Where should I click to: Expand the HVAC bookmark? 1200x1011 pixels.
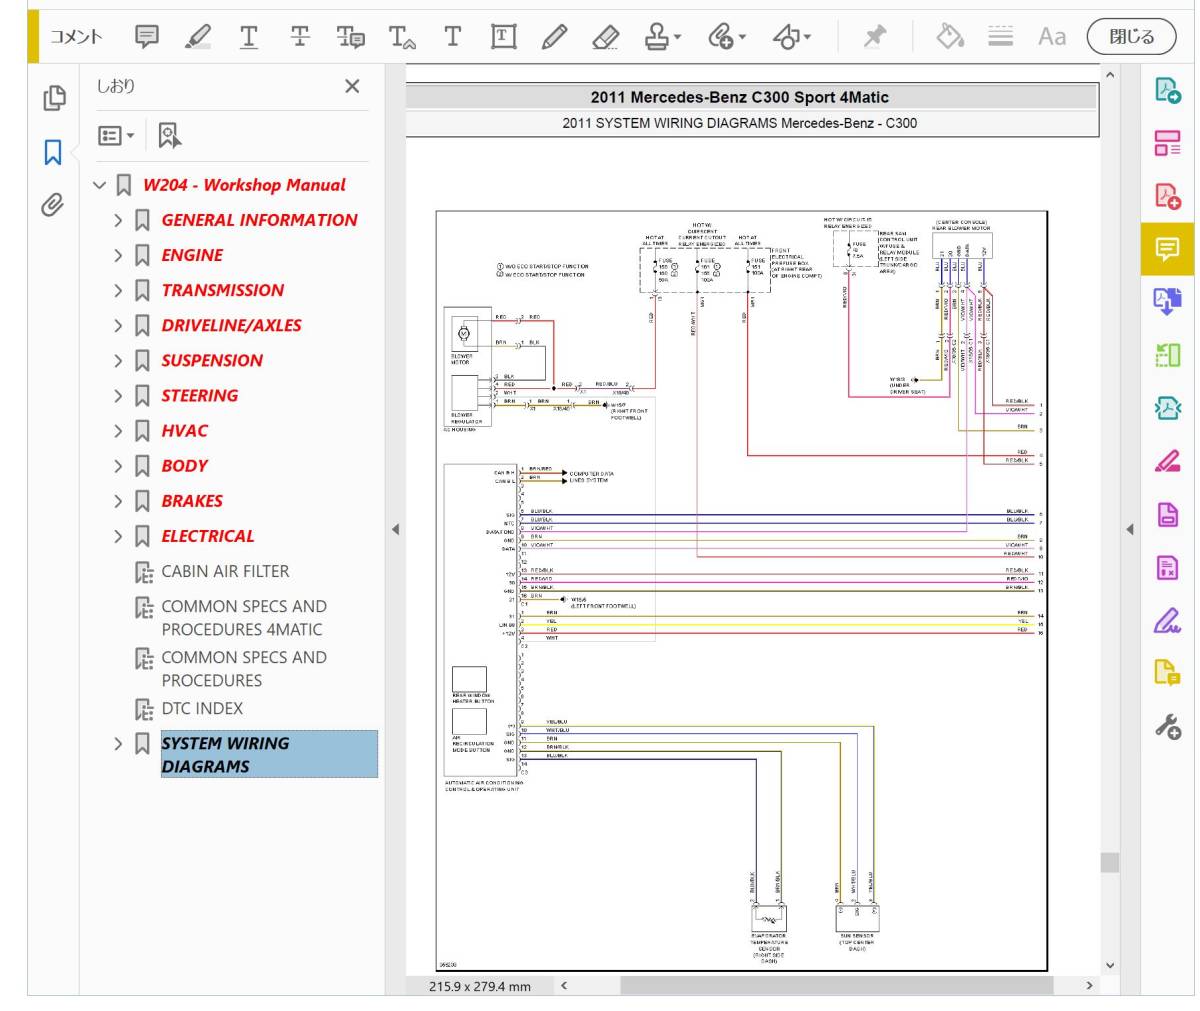point(118,430)
